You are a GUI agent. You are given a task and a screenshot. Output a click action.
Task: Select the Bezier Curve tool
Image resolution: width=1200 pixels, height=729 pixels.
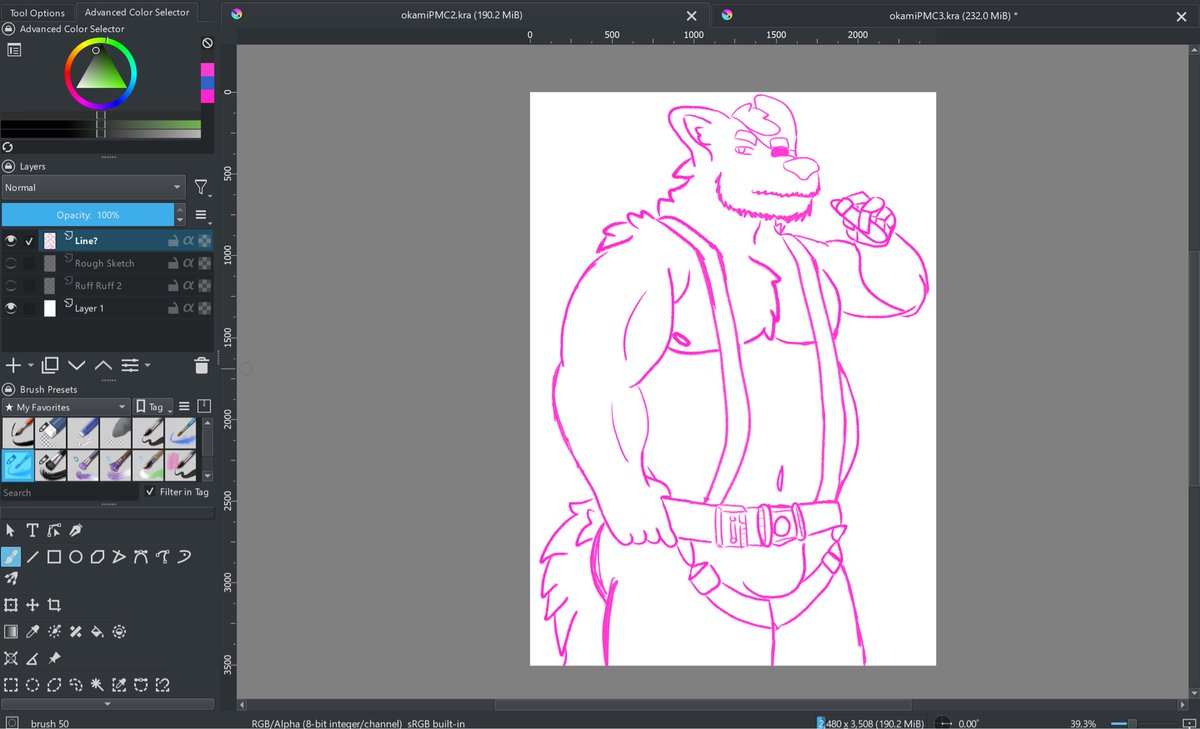[142, 557]
